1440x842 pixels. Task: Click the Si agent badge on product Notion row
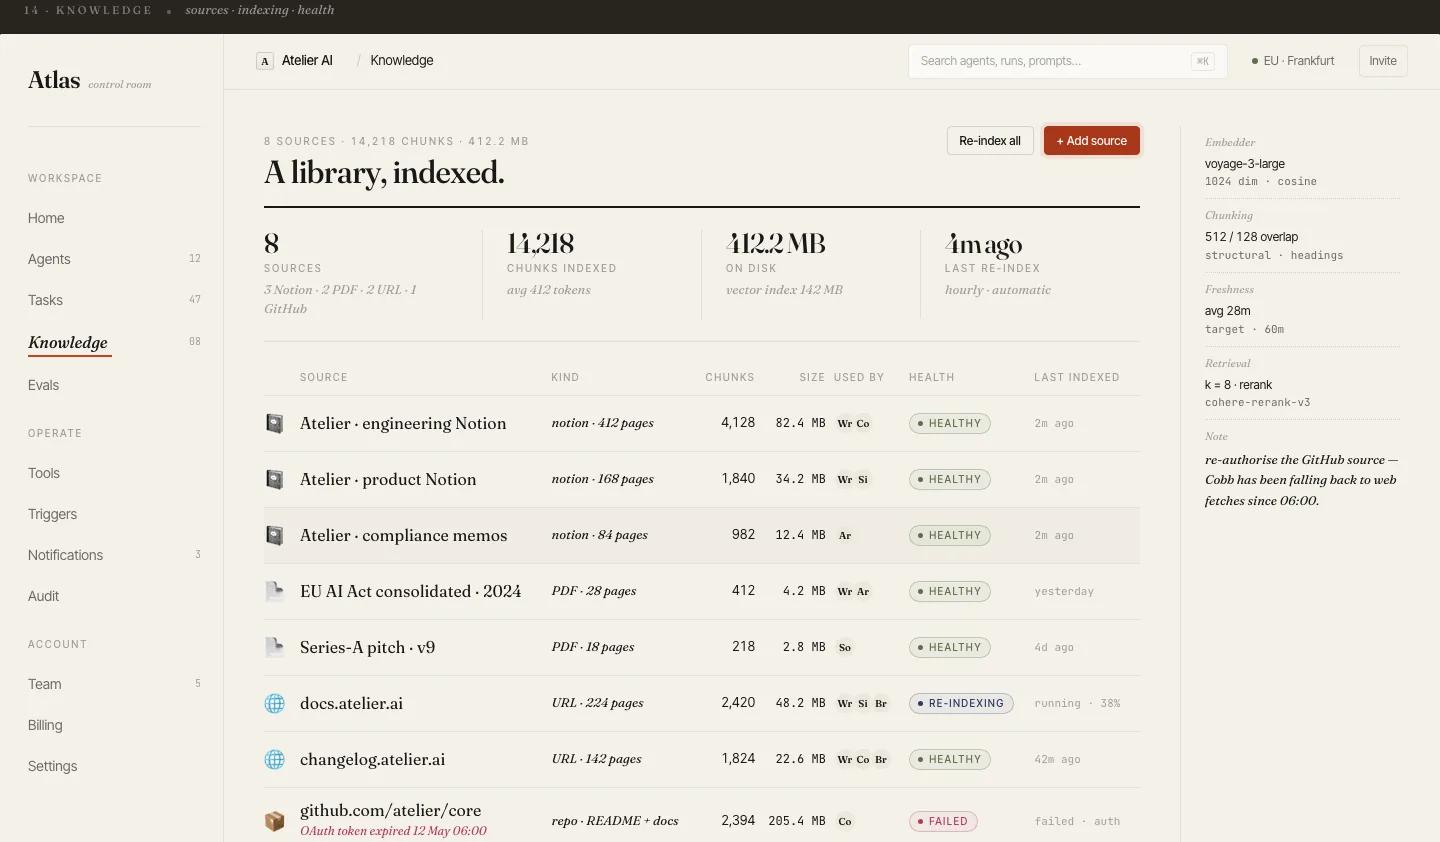coord(863,479)
